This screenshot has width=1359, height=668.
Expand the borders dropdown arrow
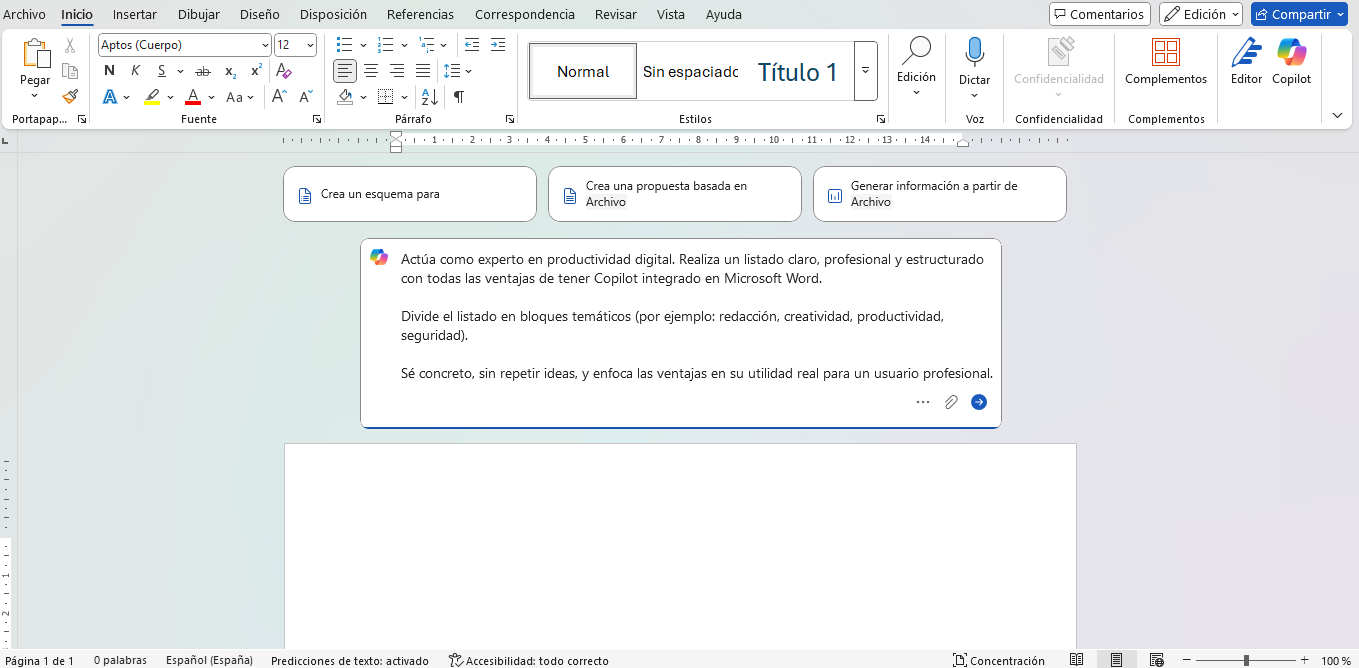(404, 97)
